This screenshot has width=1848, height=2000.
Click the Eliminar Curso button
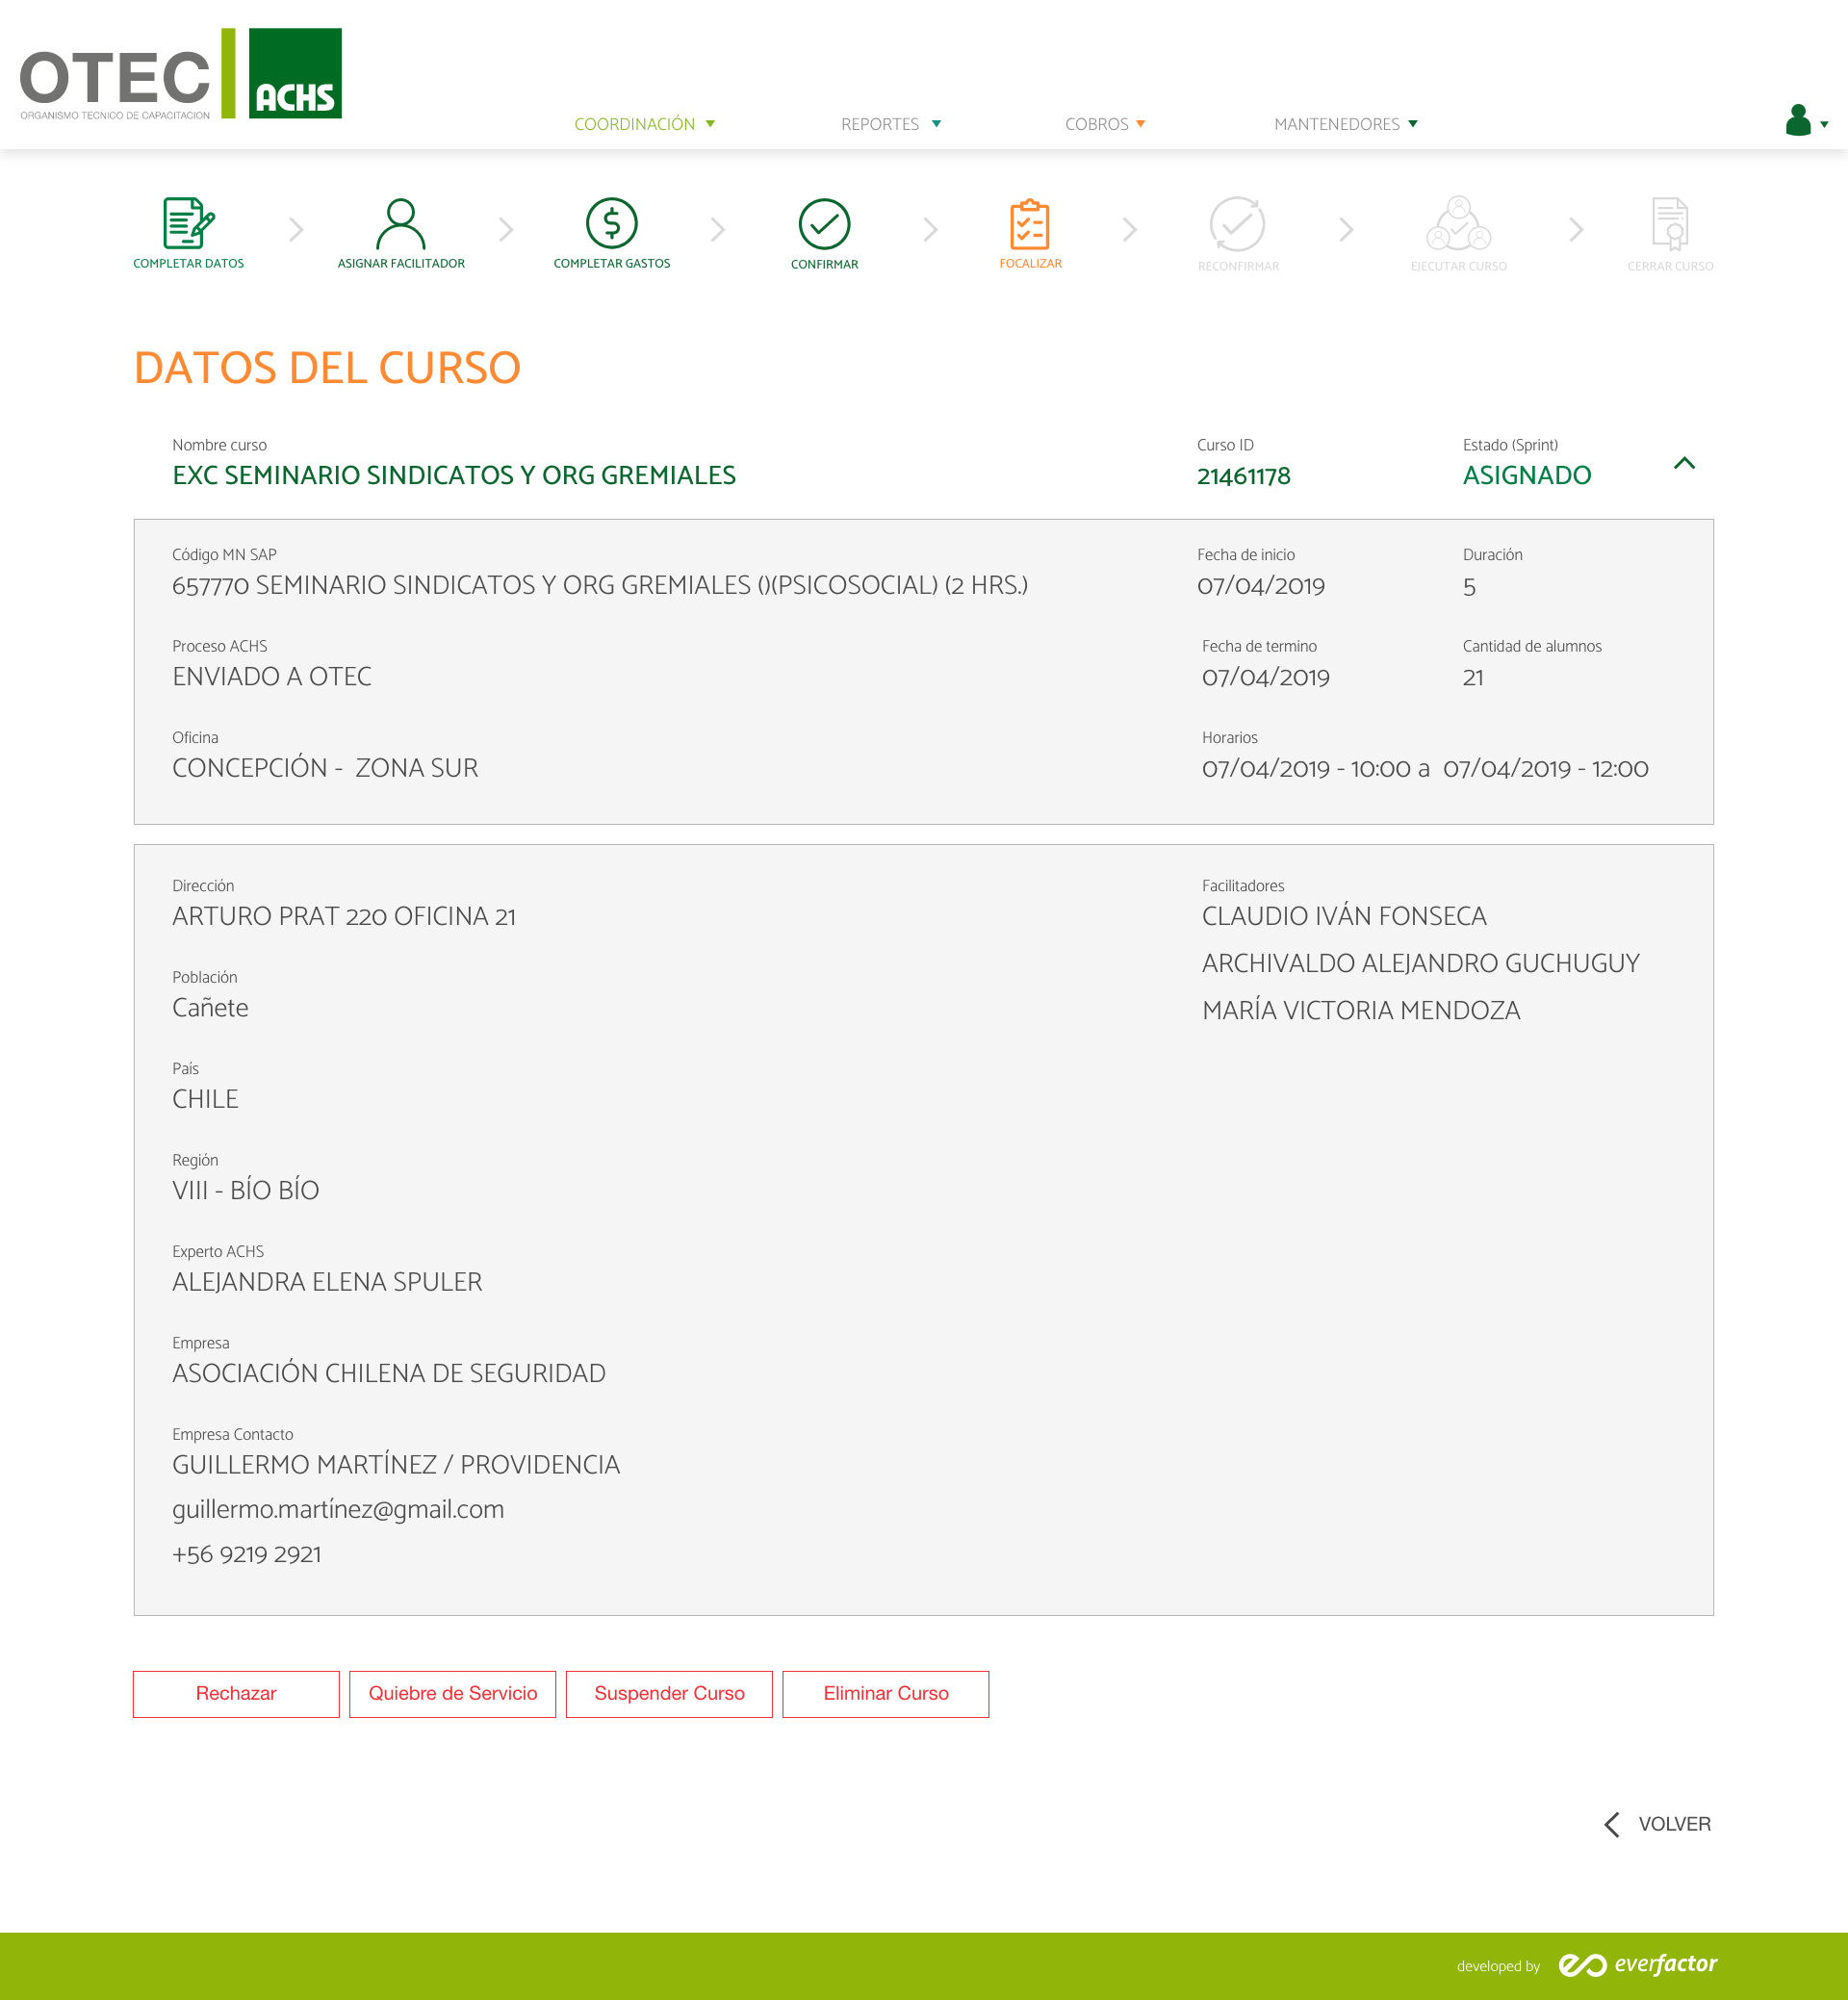coord(886,1693)
